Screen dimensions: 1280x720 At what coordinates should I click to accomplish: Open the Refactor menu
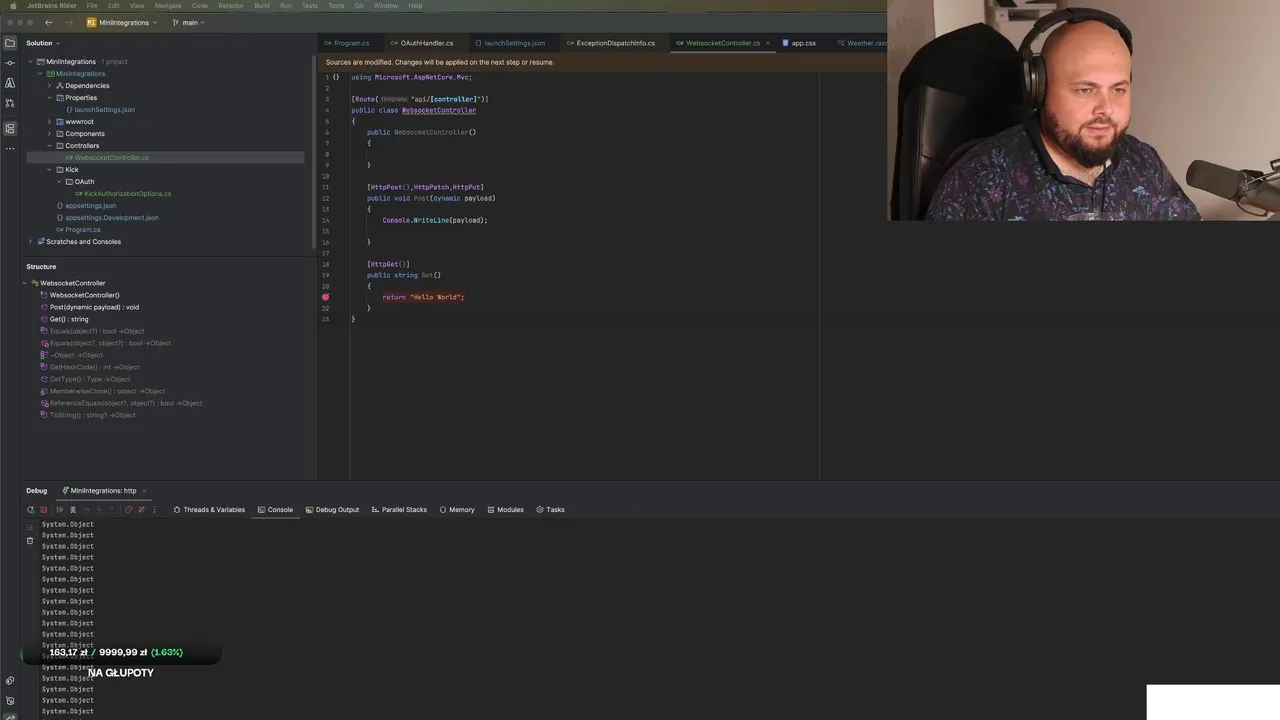pyautogui.click(x=231, y=6)
